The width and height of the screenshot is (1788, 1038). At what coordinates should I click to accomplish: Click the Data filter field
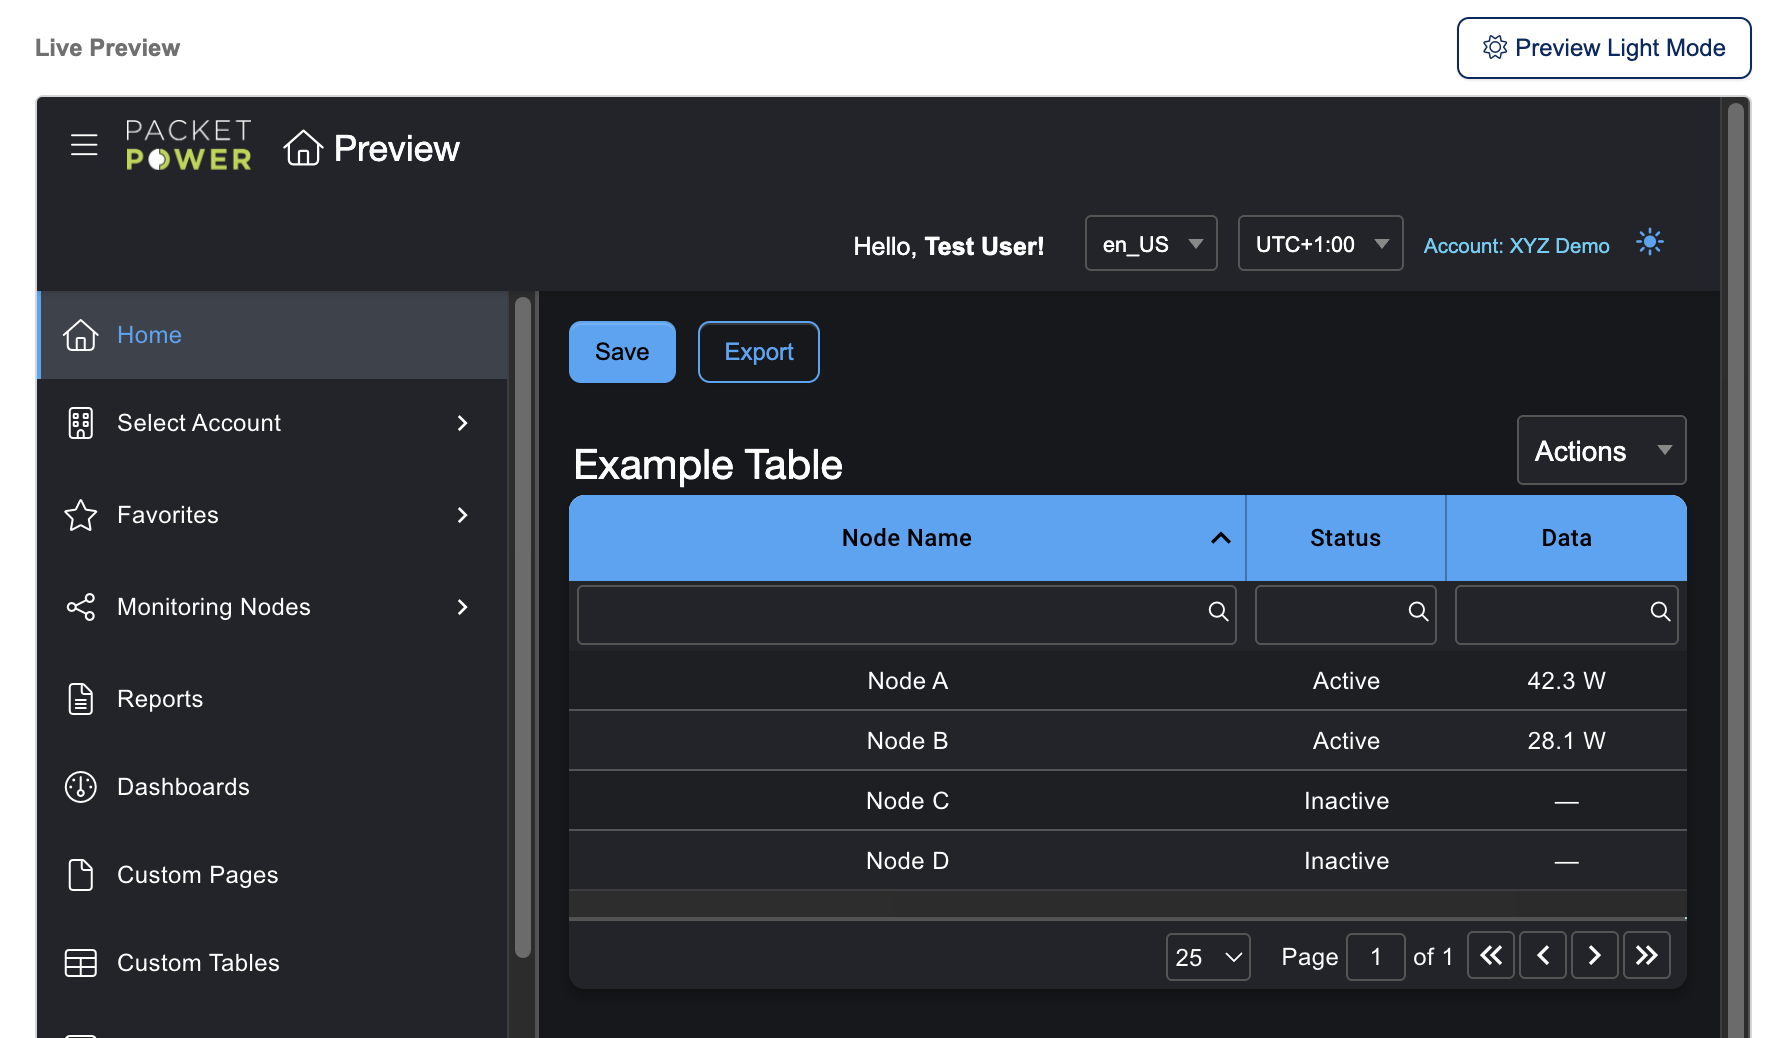pyautogui.click(x=1566, y=615)
